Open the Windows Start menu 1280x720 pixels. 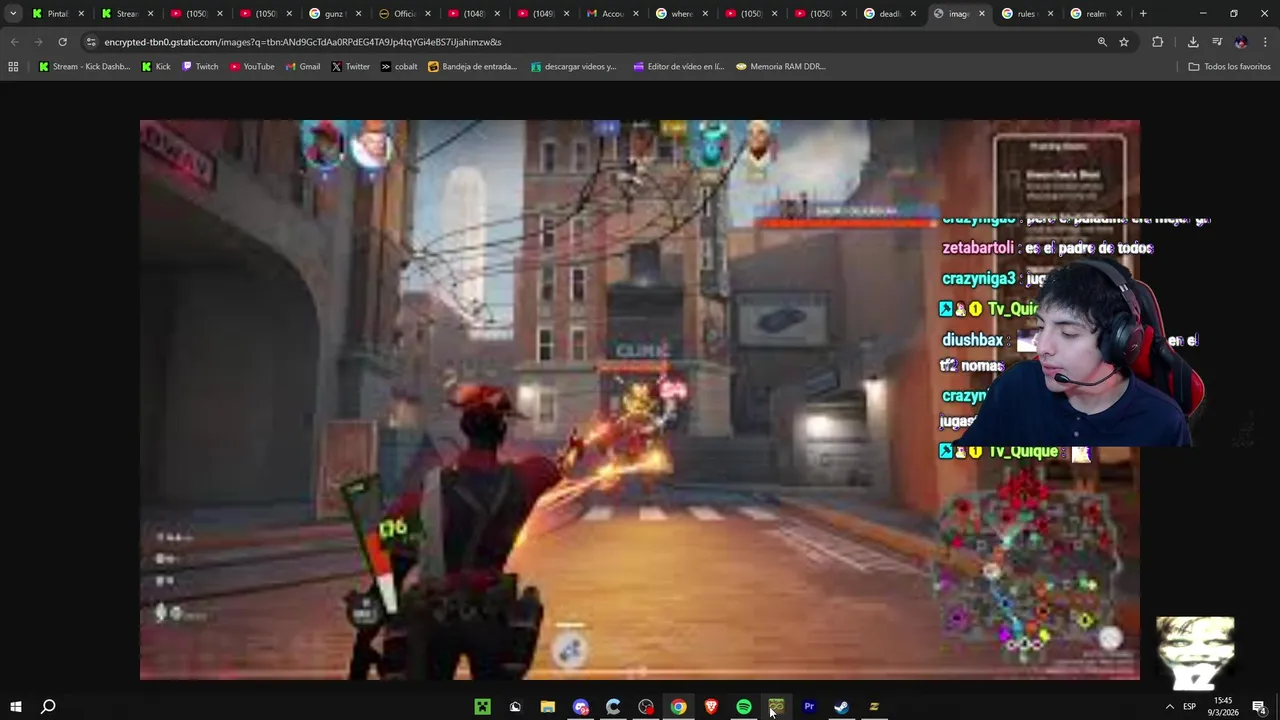coord(16,707)
